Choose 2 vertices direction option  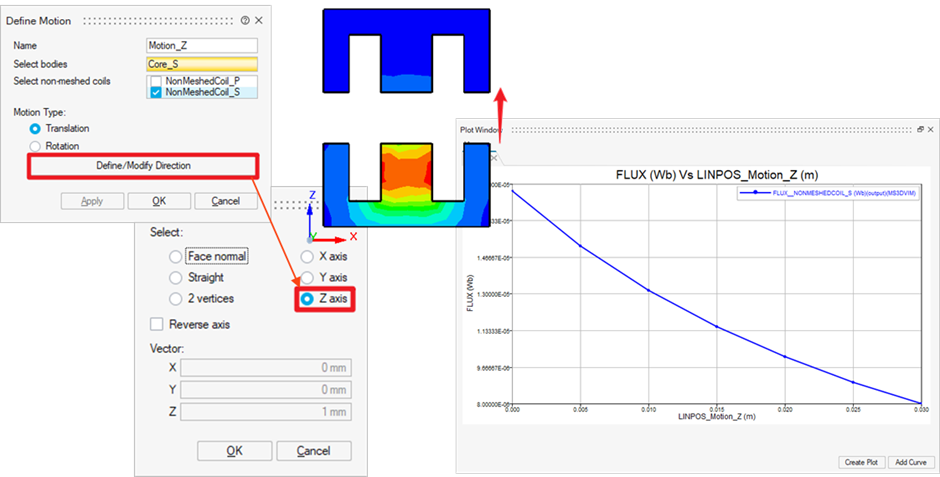[x=175, y=299]
